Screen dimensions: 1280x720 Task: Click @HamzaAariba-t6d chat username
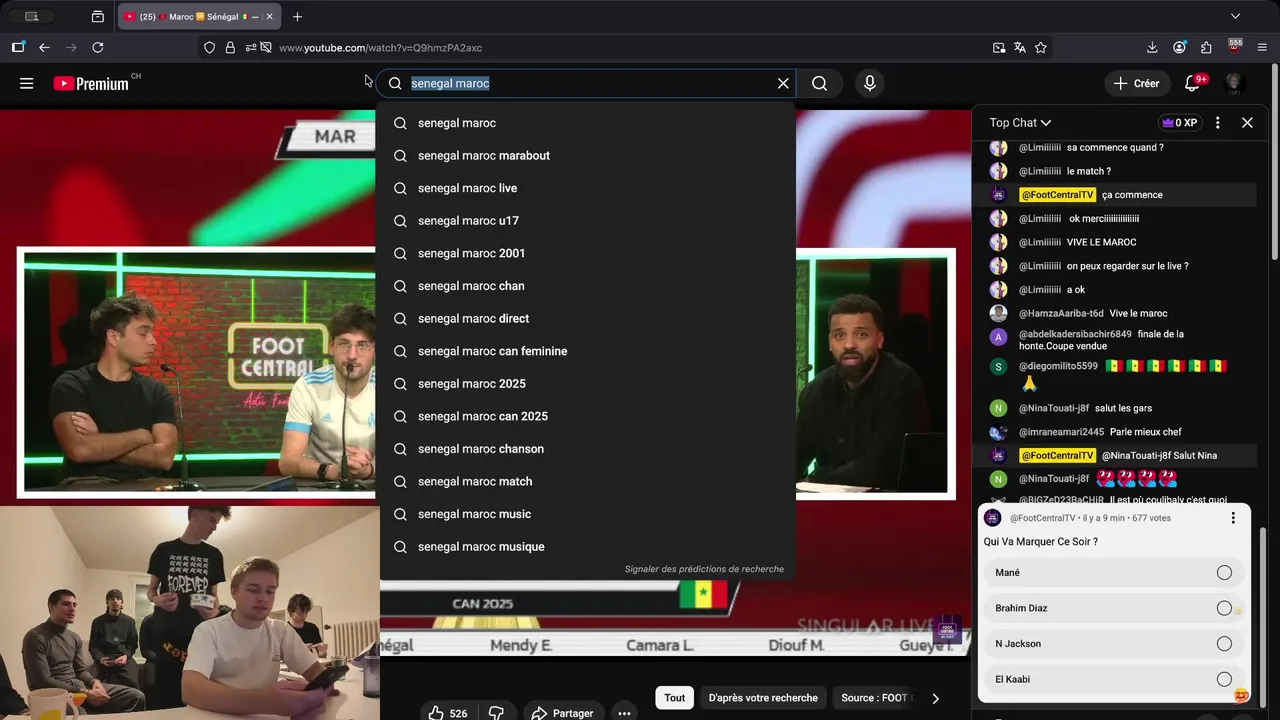pos(1061,313)
